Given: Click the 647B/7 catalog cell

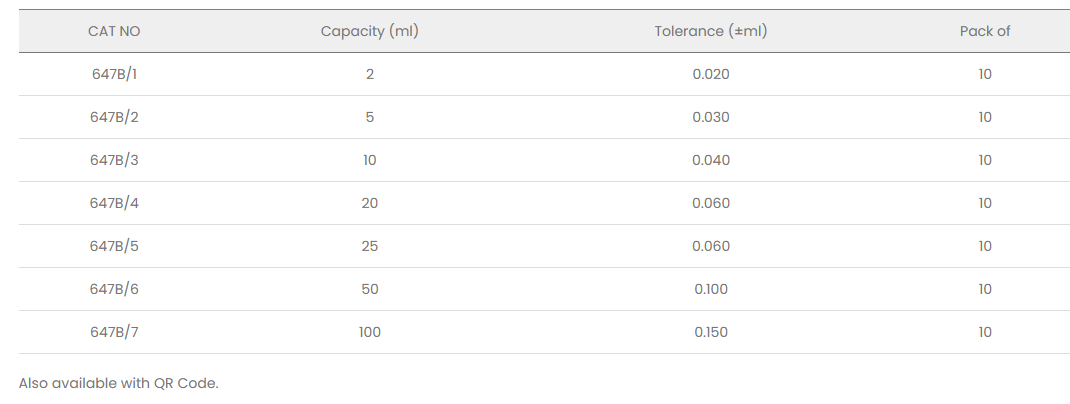Looking at the screenshot, I should (114, 332).
